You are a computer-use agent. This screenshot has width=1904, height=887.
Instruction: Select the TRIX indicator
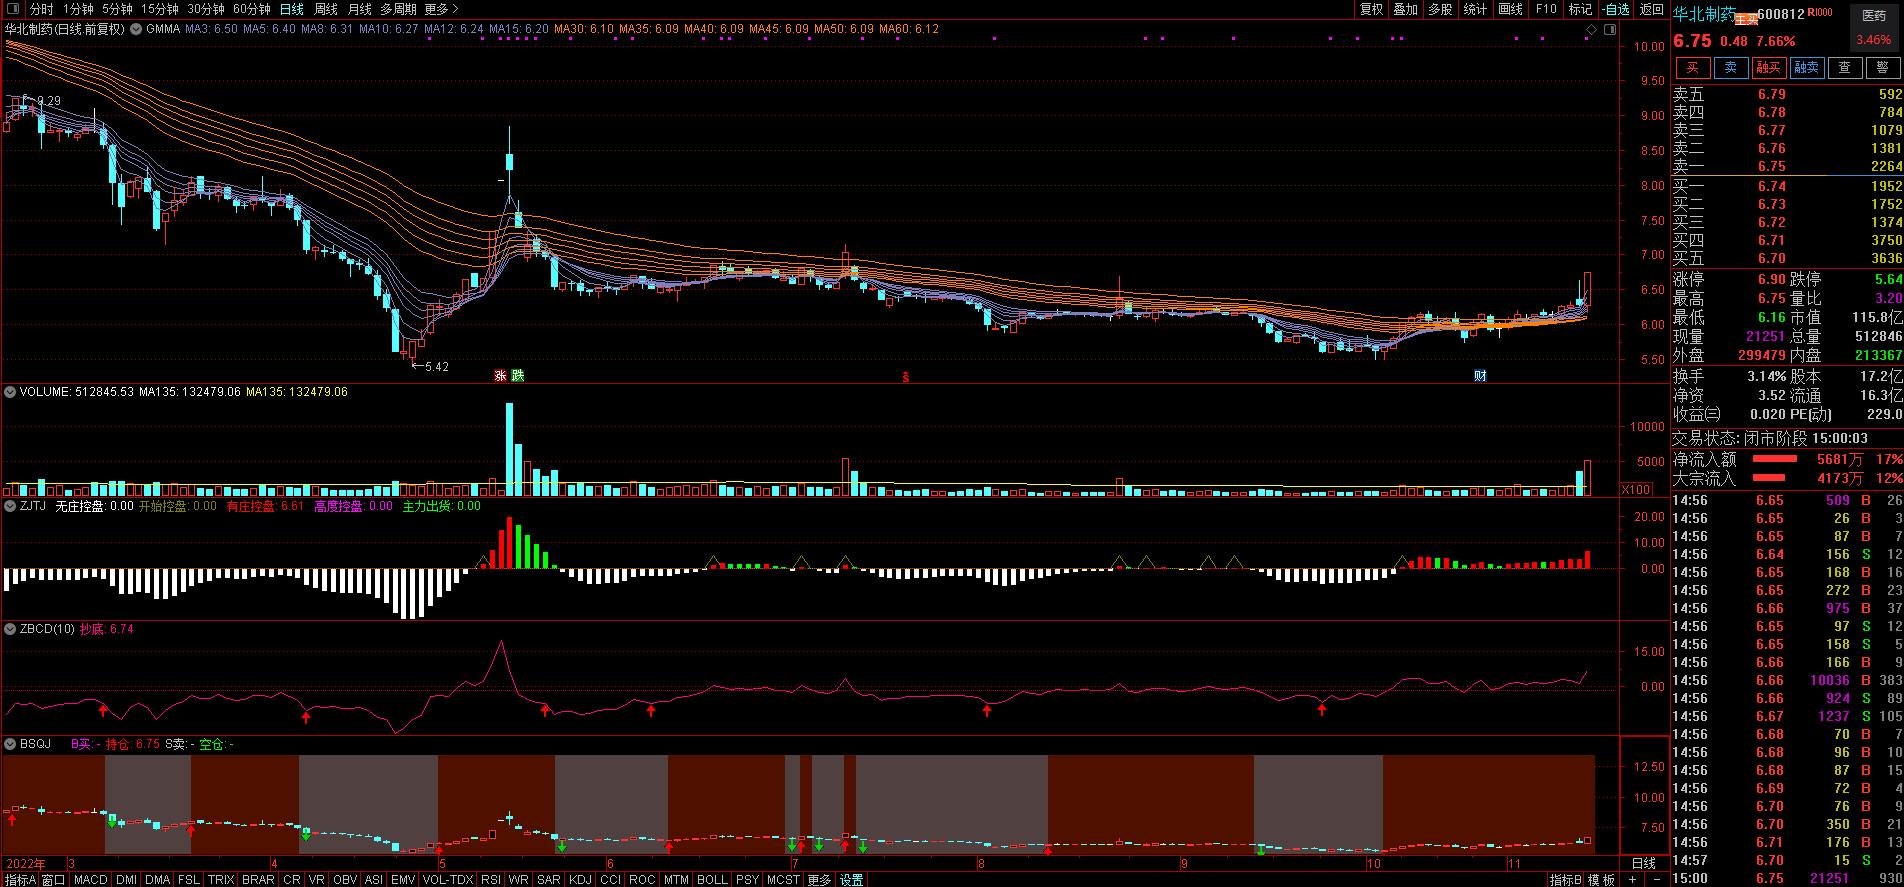tap(221, 880)
